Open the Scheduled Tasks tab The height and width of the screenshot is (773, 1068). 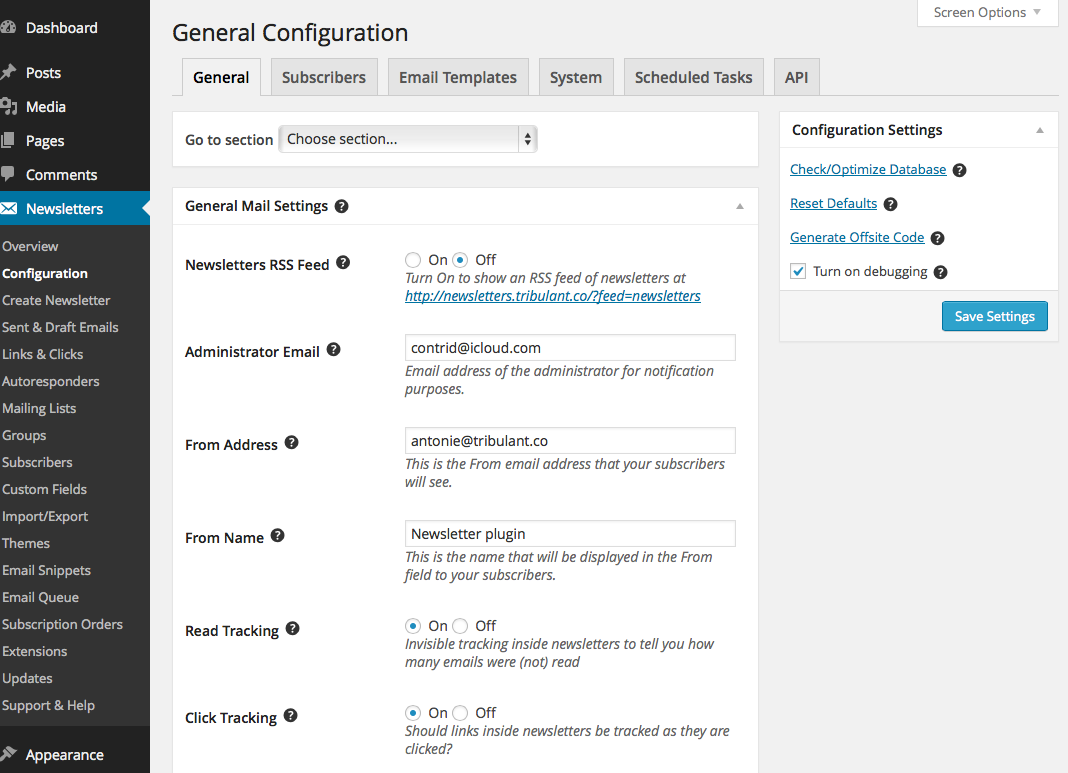(693, 77)
